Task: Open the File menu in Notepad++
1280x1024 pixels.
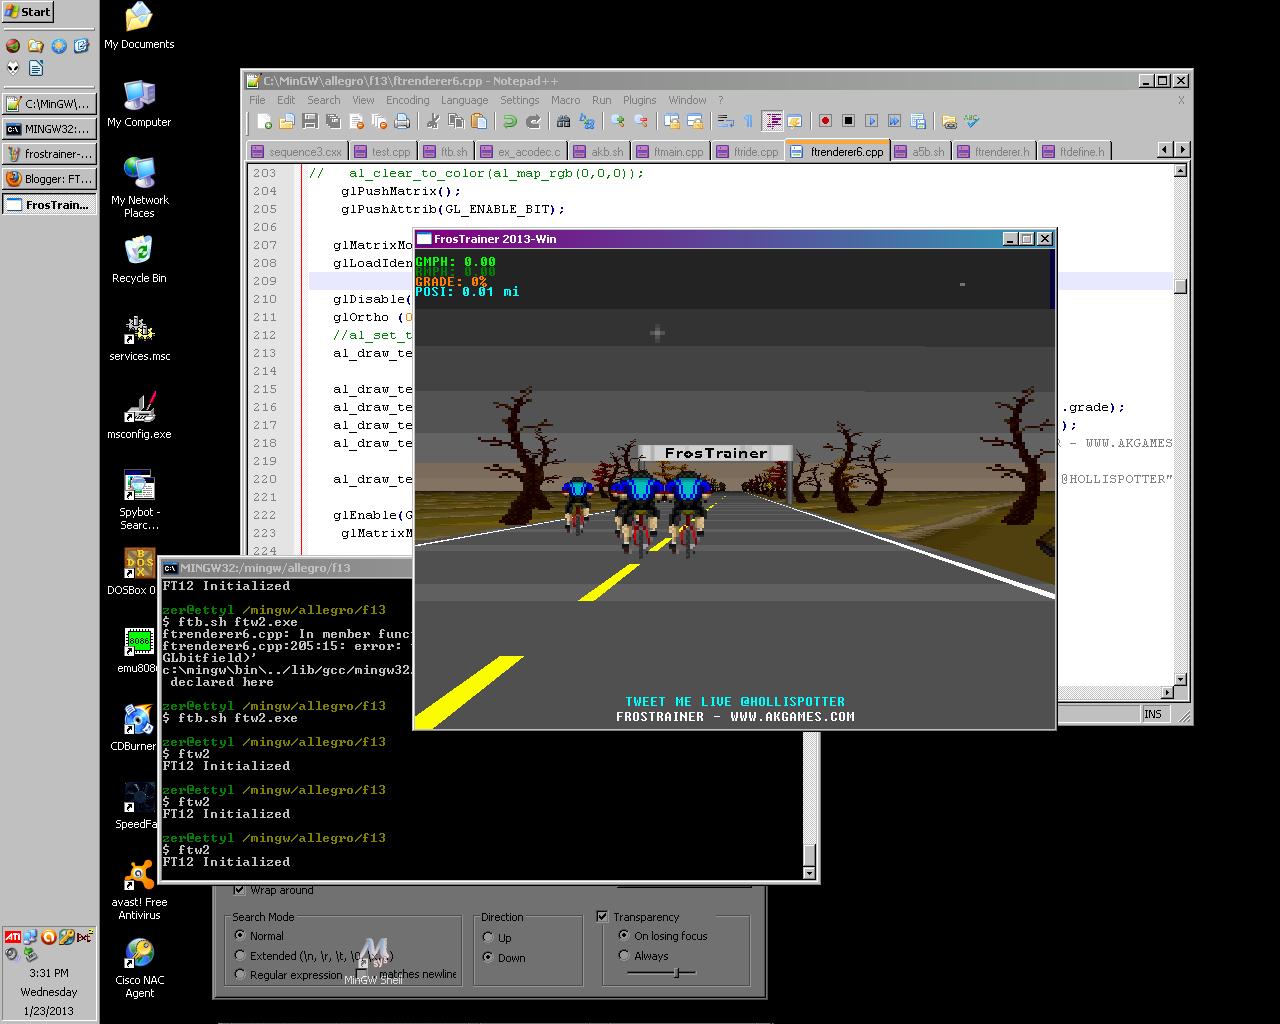Action: 257,100
